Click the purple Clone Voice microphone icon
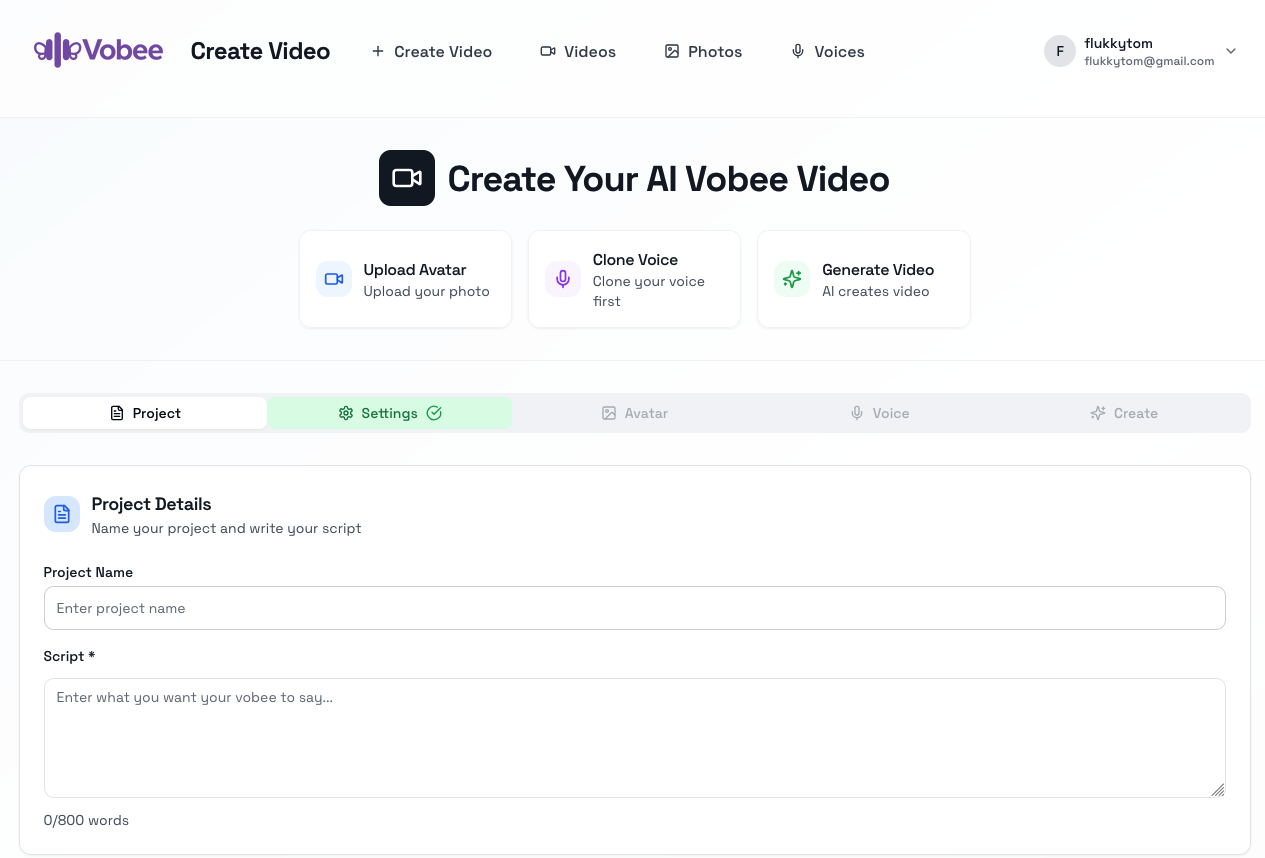 coord(563,279)
